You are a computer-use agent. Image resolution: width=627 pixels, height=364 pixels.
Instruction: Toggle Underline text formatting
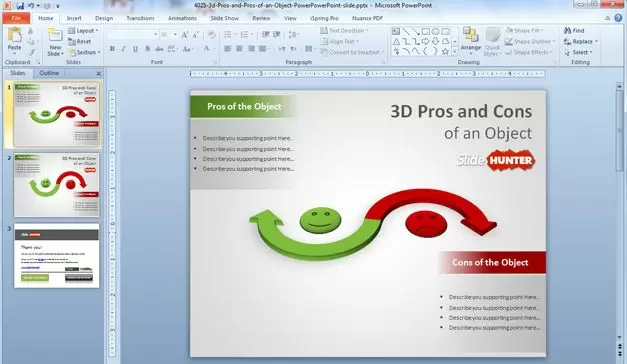coord(135,49)
